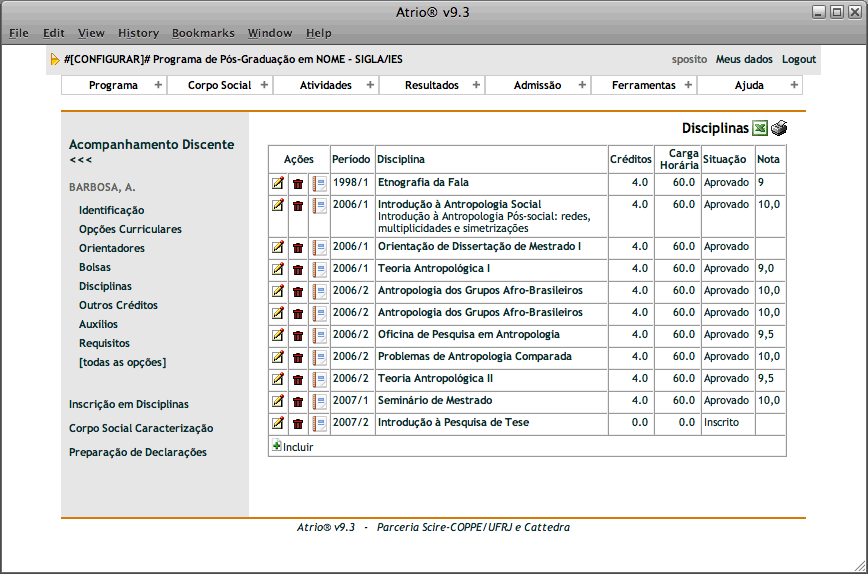
Task: Open details icon for Oficina de Pesquisa em Antropologia
Action: 319,335
